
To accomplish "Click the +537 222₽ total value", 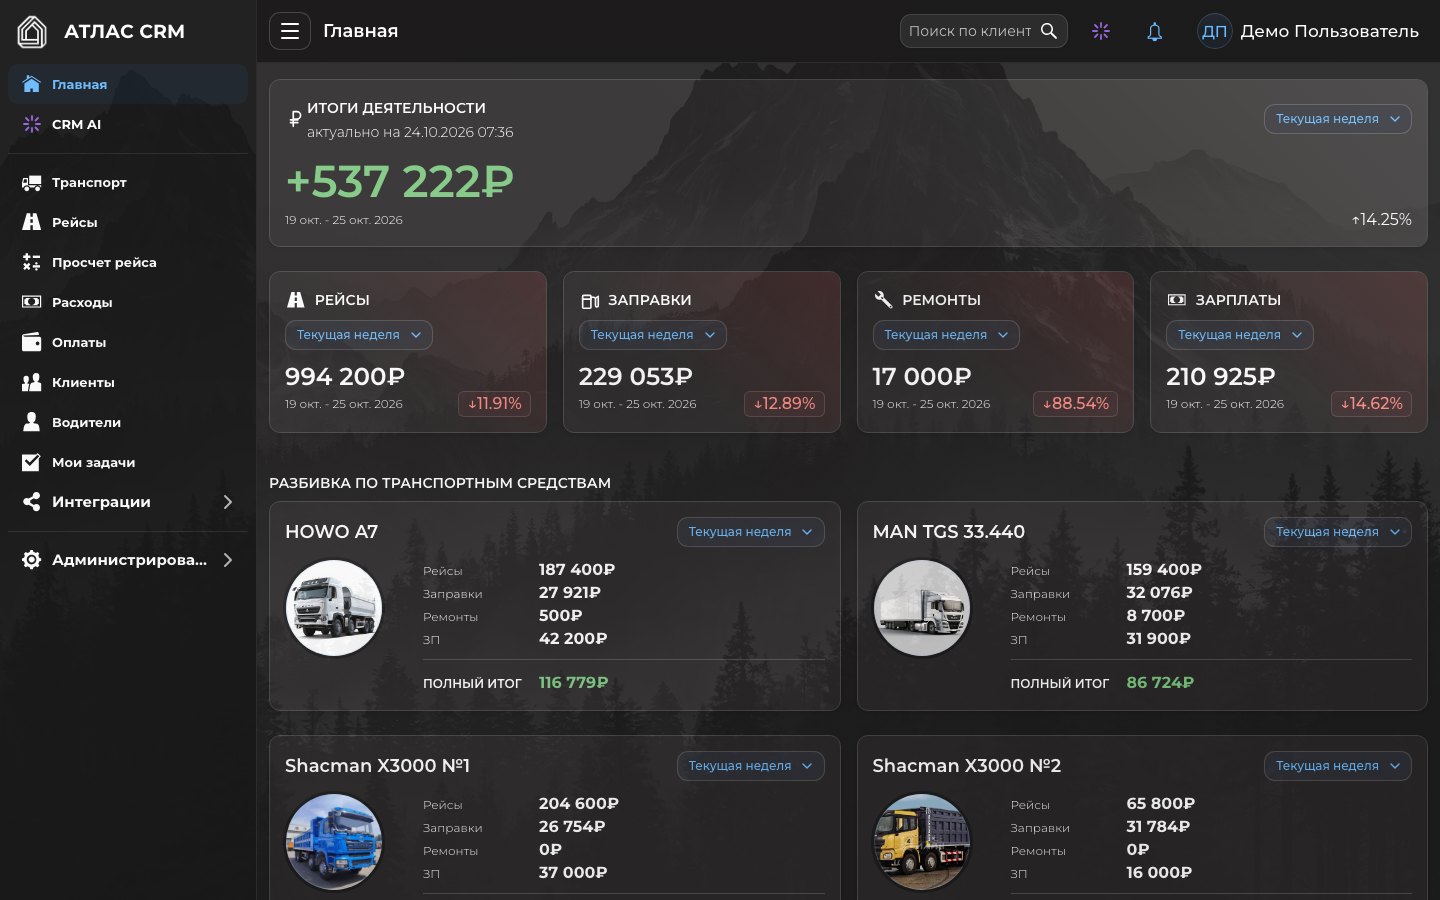I will click(400, 182).
